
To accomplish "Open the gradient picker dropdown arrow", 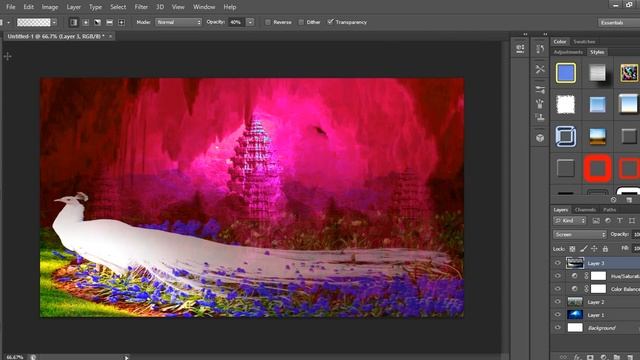I will pos(54,22).
